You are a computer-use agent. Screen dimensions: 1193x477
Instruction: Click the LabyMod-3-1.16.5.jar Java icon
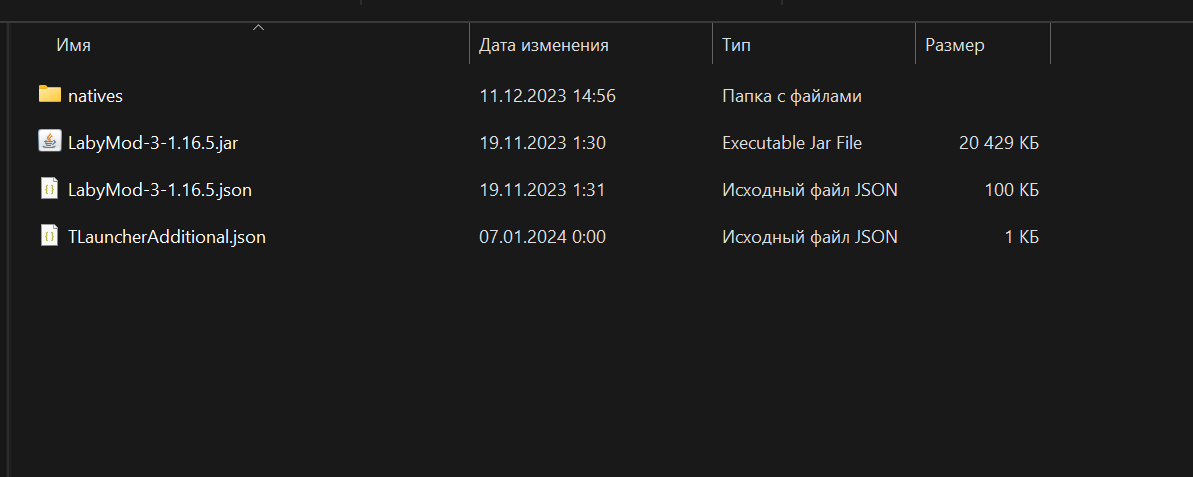pos(49,142)
